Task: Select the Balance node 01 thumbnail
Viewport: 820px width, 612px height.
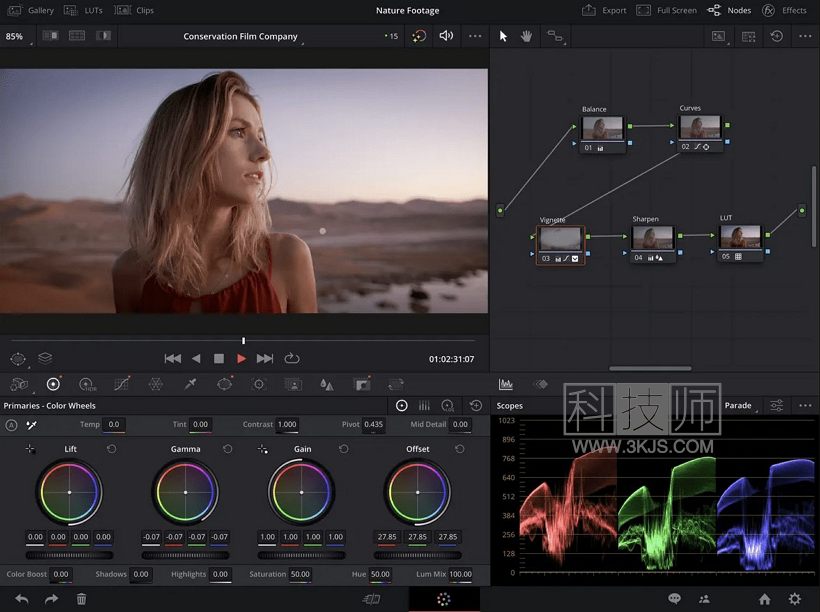Action: [602, 128]
